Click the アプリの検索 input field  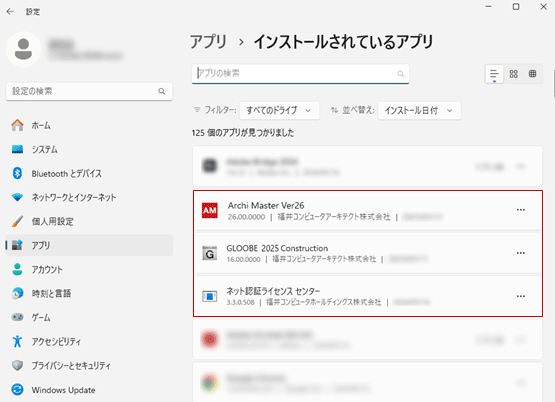point(300,74)
